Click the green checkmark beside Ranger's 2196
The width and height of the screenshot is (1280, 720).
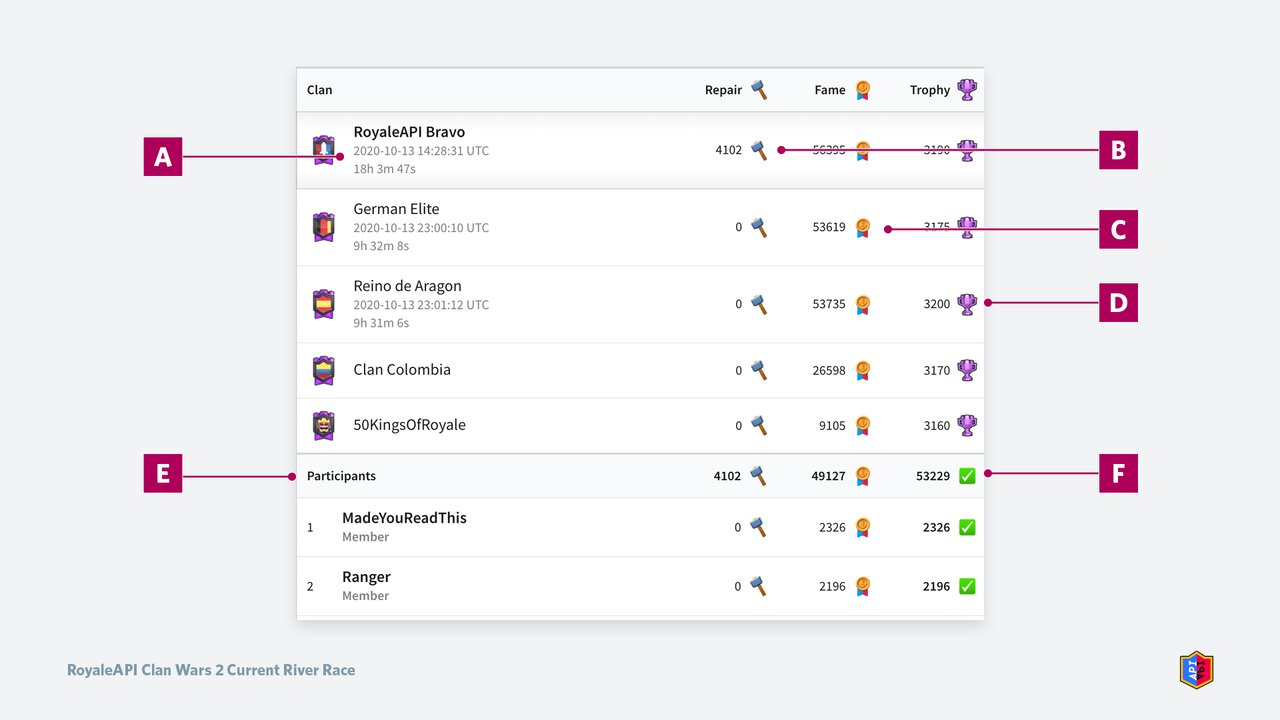pyautogui.click(x=967, y=586)
